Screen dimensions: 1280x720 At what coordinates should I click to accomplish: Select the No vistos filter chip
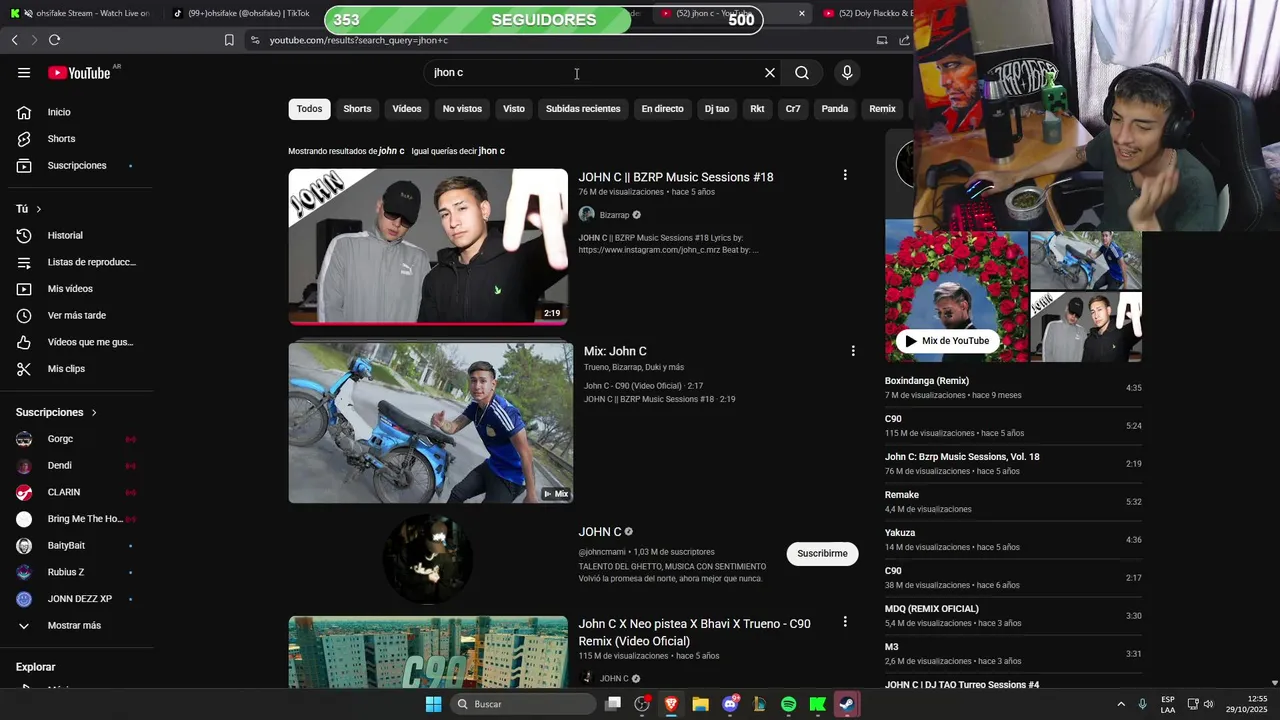[x=462, y=109]
